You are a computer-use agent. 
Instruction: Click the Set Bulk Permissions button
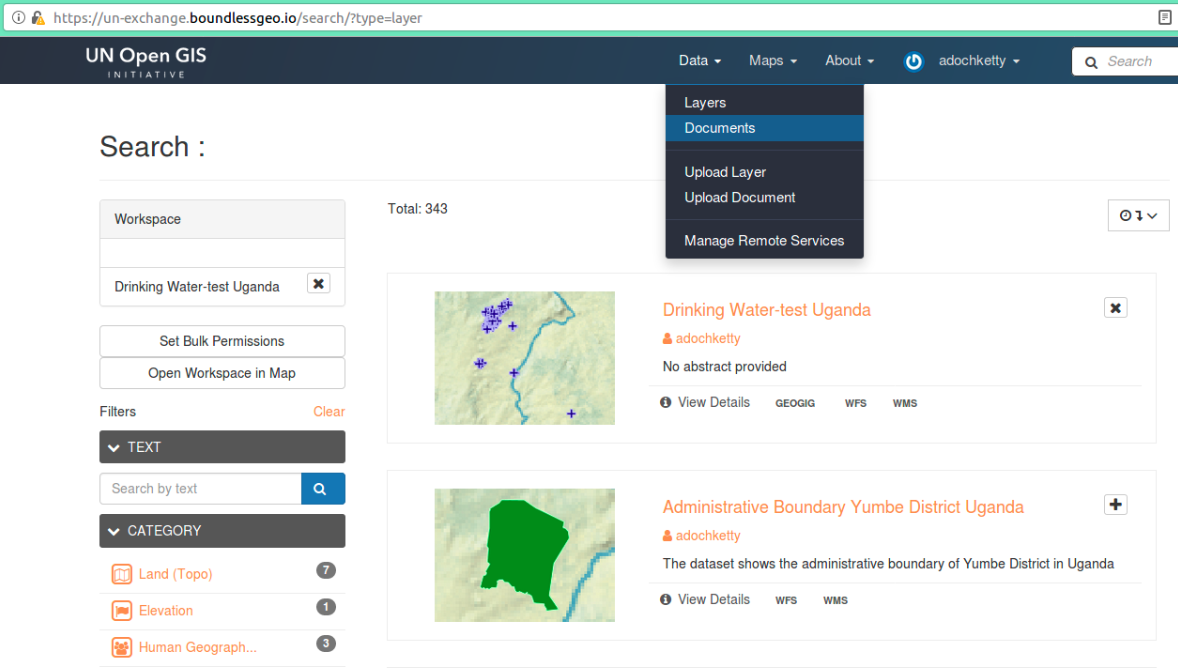pos(222,341)
